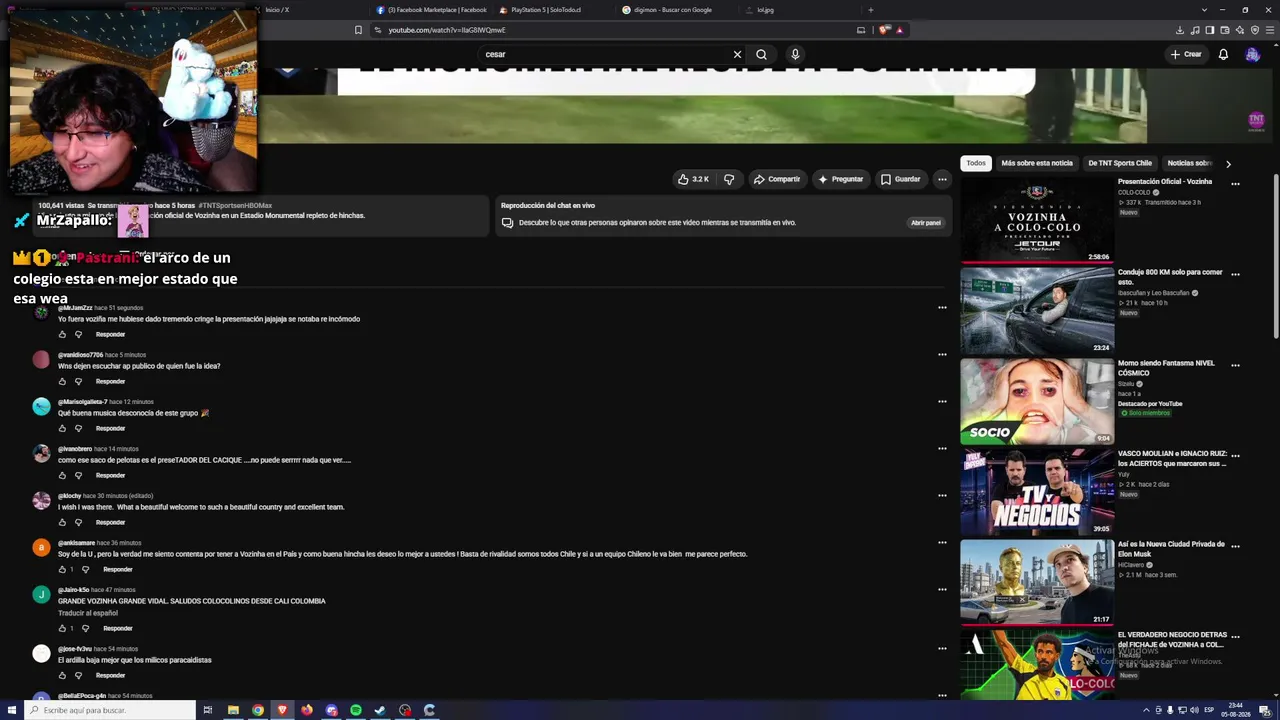Dislike the comment by @vanidioso7706
This screenshot has width=1280, height=720.
pyautogui.click(x=78, y=381)
